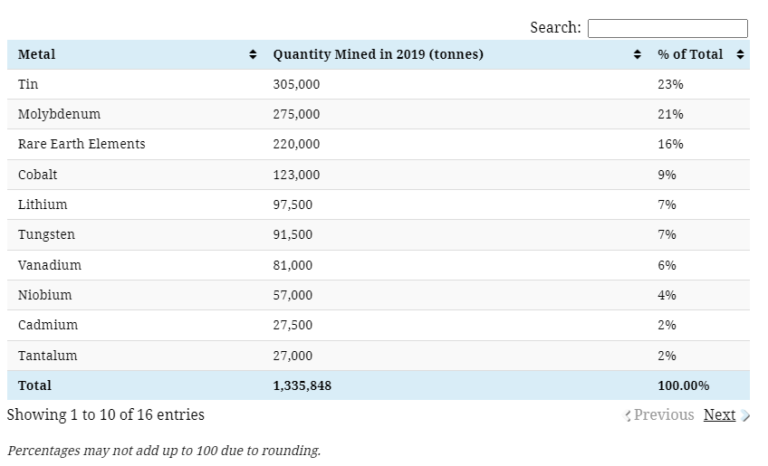The width and height of the screenshot is (768, 466).
Task: Click the arrow beside Next
Action: pos(745,416)
